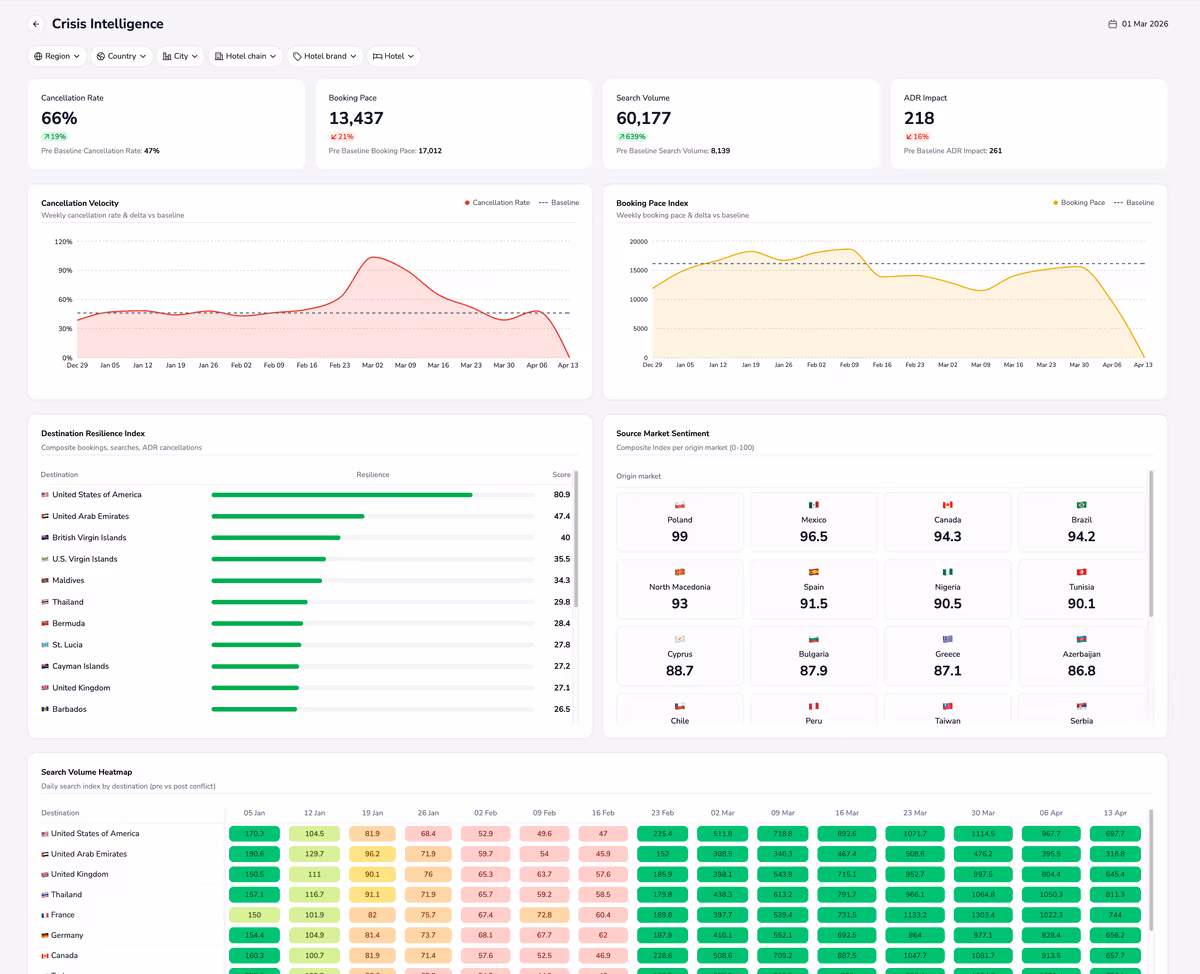Select the Mexico sentiment card score 96.5
1200x974 pixels.
pyautogui.click(x=814, y=522)
